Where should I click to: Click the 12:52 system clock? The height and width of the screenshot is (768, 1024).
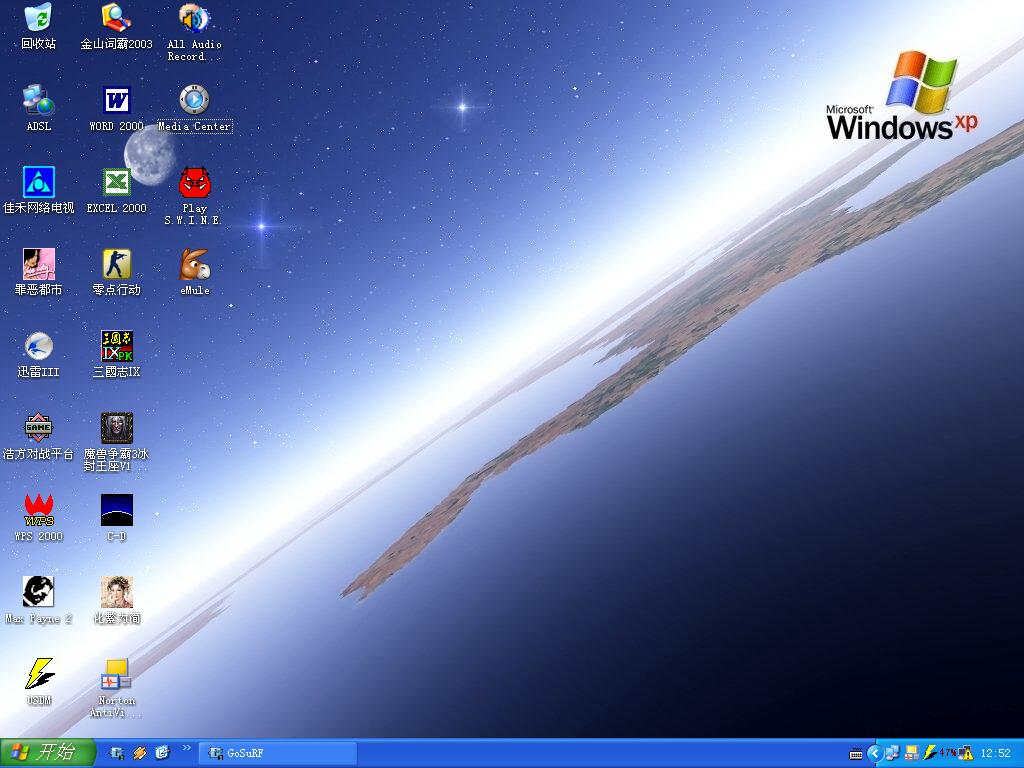(995, 754)
